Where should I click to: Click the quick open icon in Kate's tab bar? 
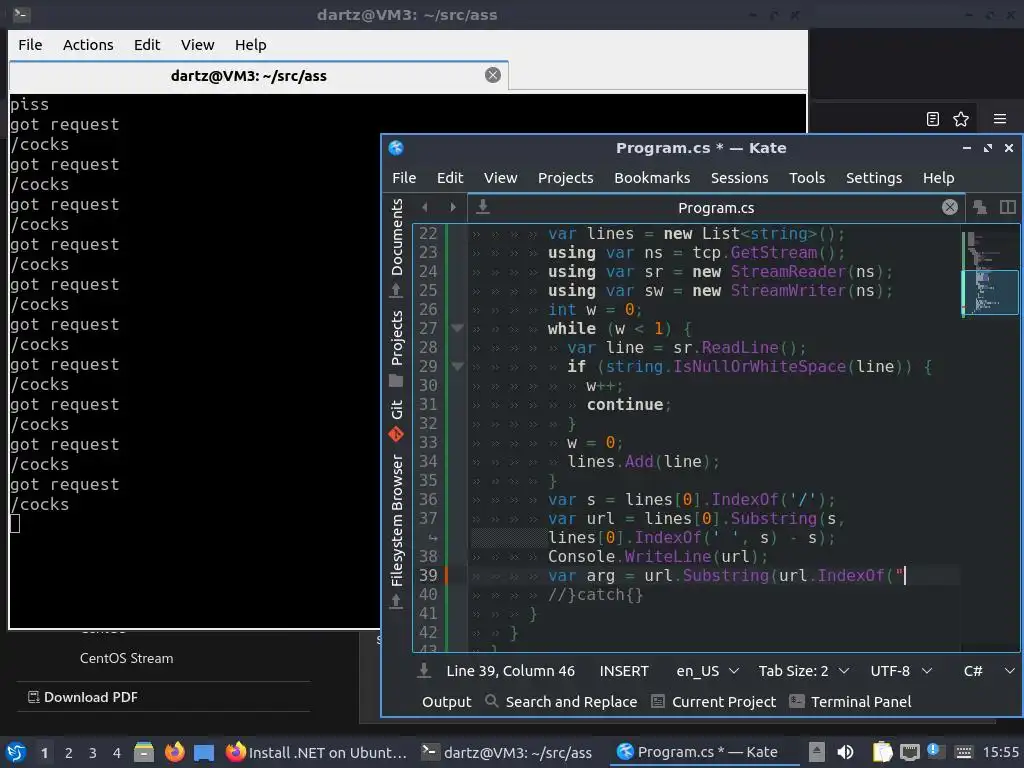pos(980,207)
